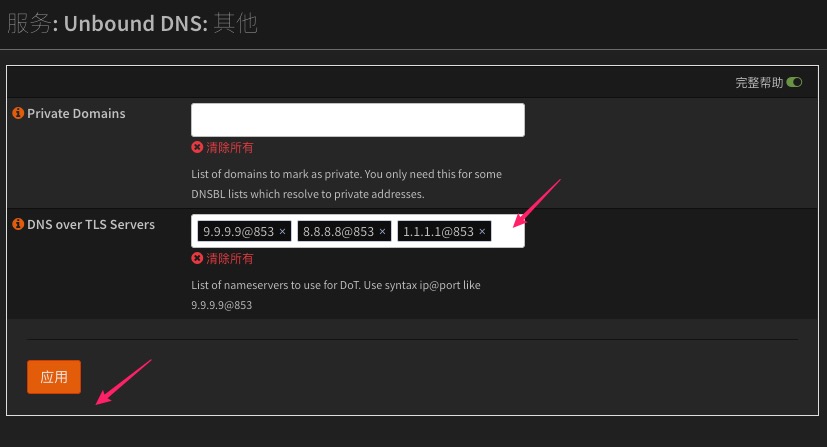Click the red clear icon under Private Domains

[197, 148]
